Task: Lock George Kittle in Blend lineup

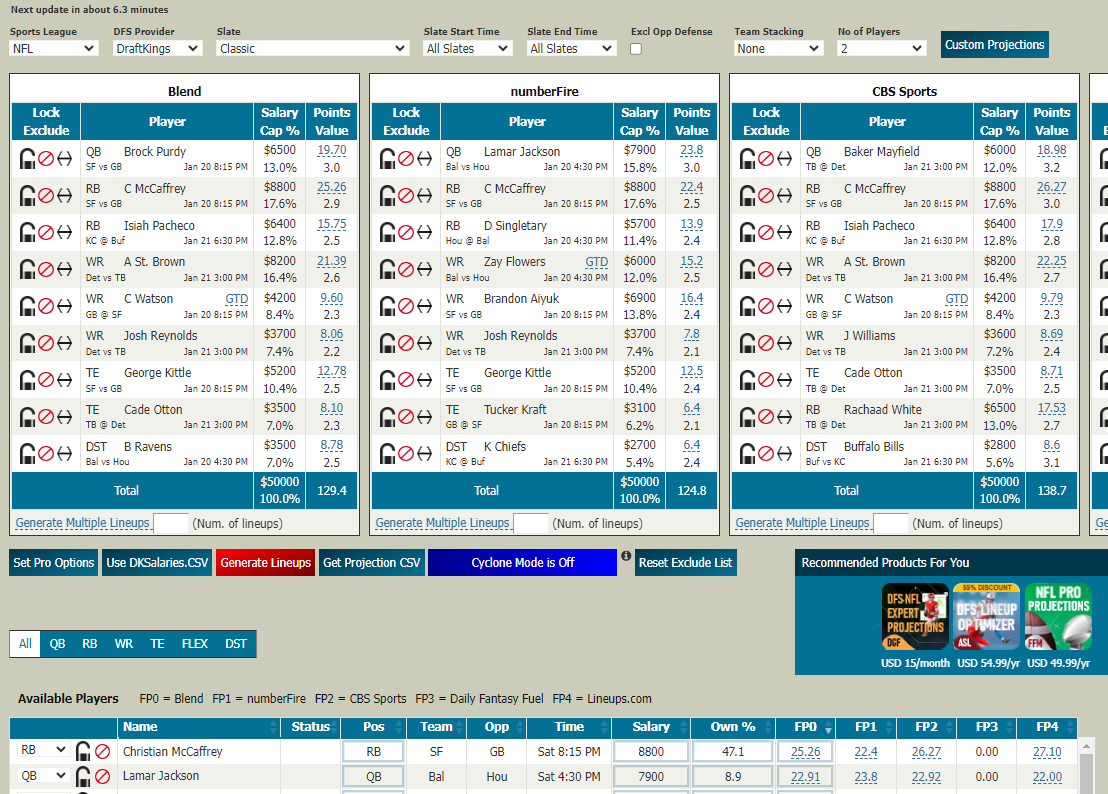Action: click(x=28, y=380)
